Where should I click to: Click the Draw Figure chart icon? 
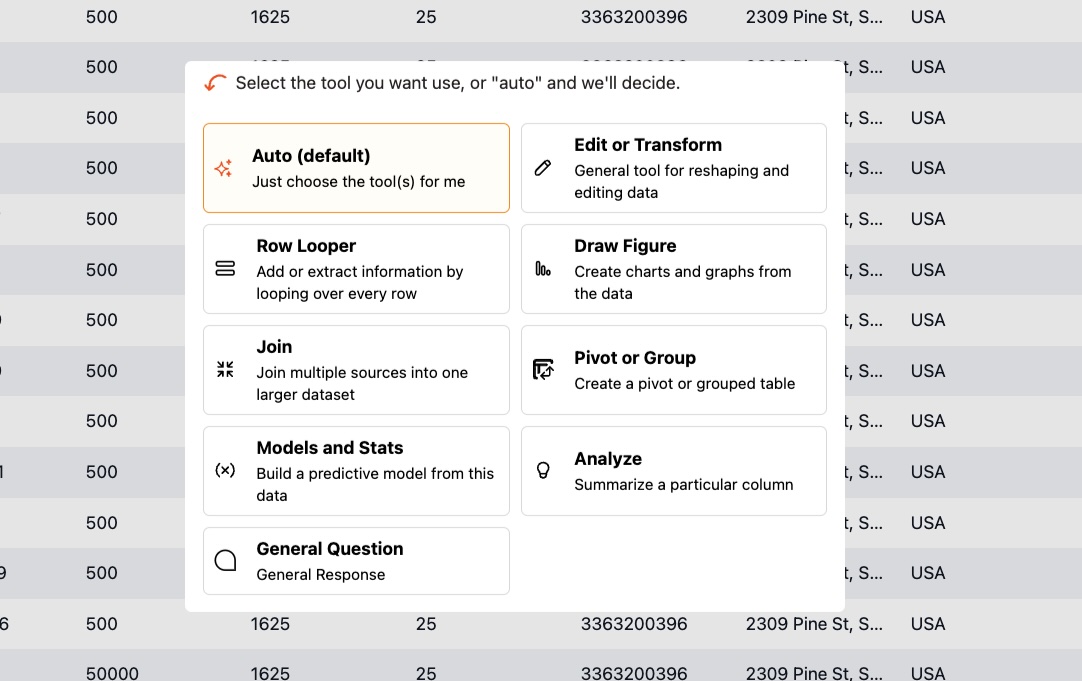(543, 269)
